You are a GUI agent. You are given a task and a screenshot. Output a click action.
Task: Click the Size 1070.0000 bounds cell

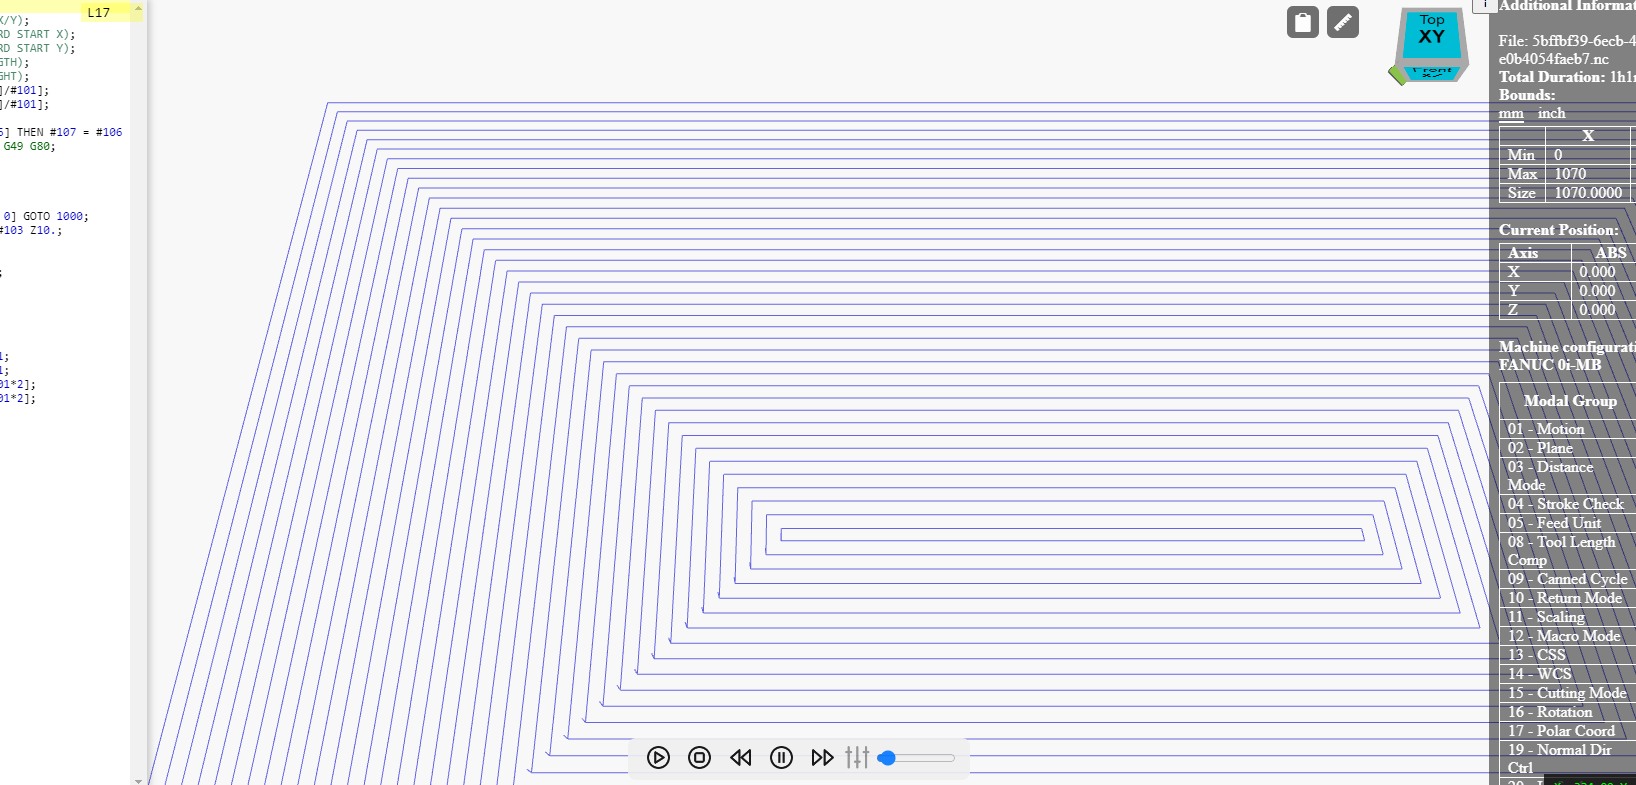pos(1588,193)
